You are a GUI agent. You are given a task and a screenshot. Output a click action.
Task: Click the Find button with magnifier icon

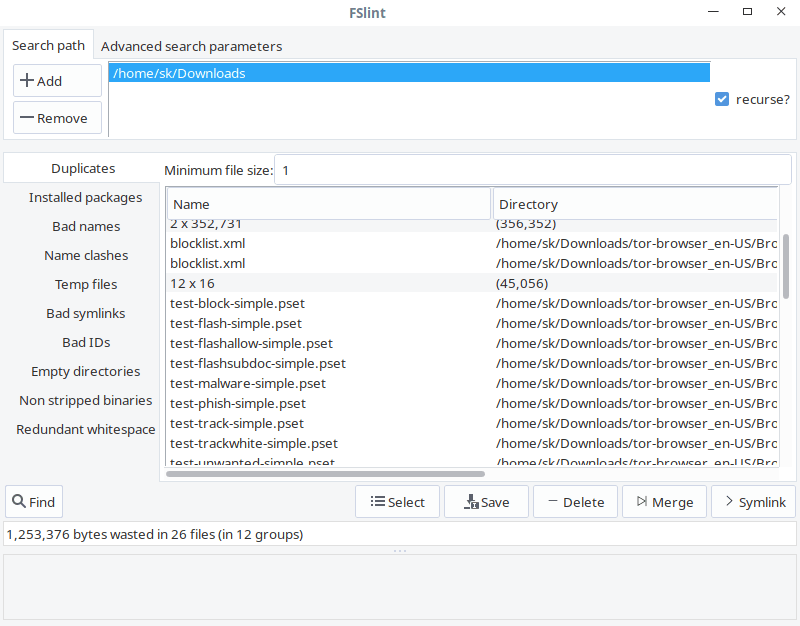pos(34,502)
